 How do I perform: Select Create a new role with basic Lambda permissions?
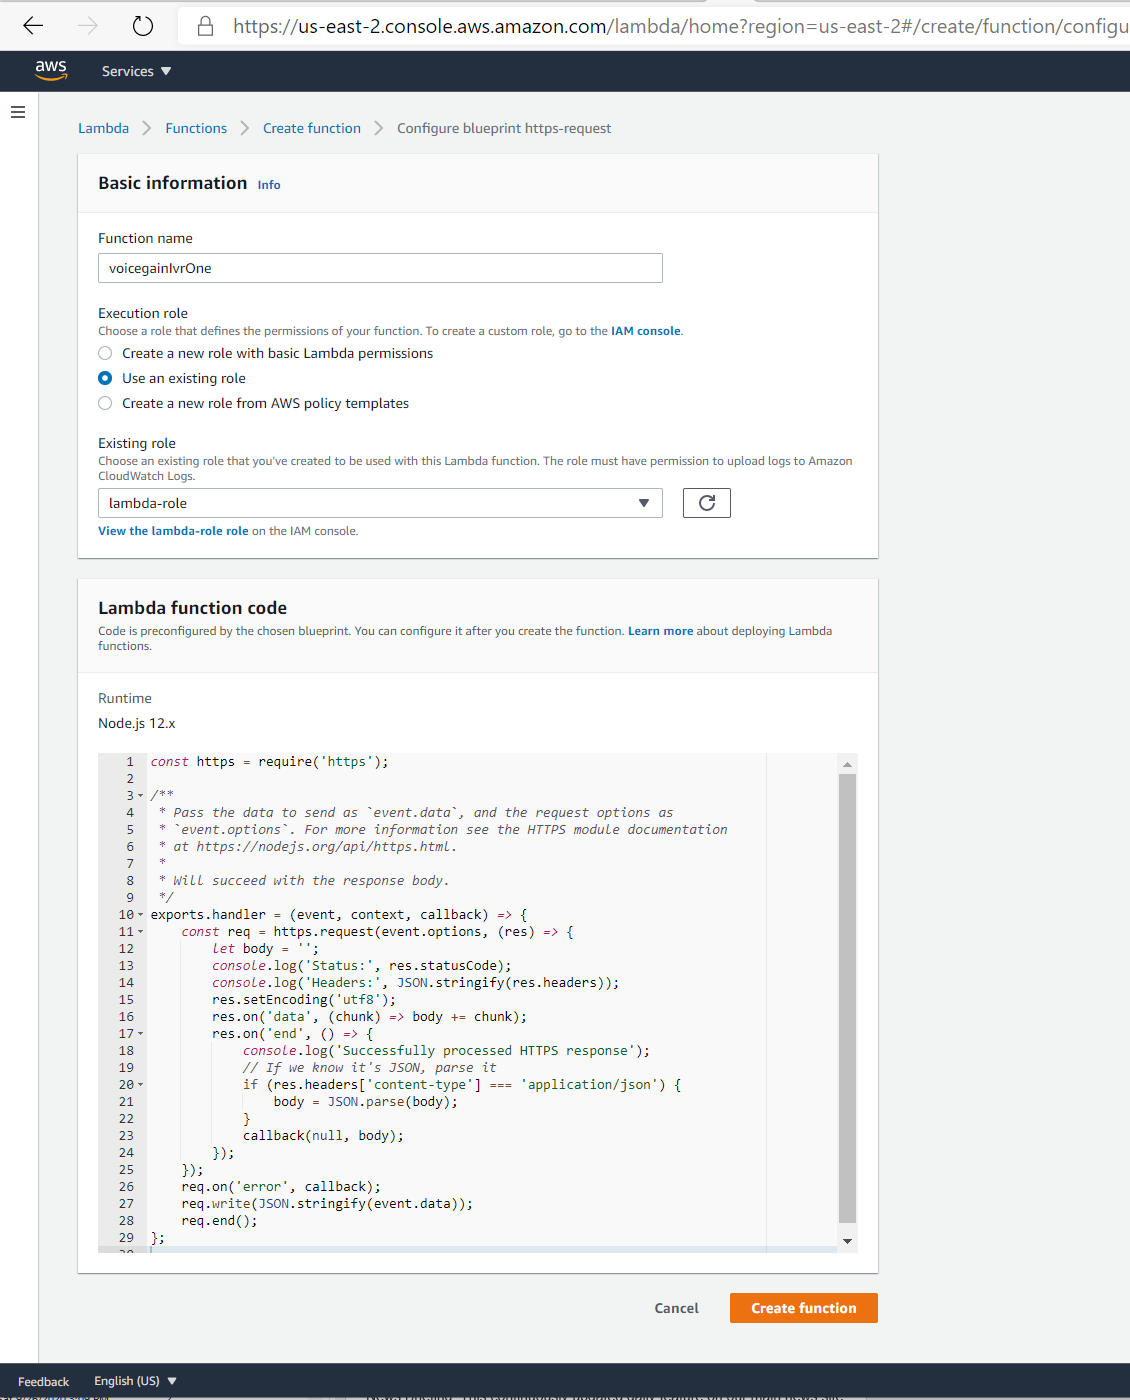coord(105,353)
